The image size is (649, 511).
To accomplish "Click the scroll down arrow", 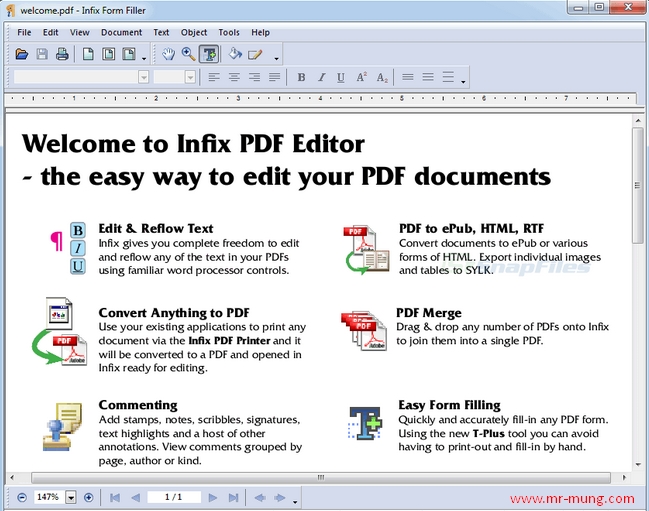I will tap(638, 465).
